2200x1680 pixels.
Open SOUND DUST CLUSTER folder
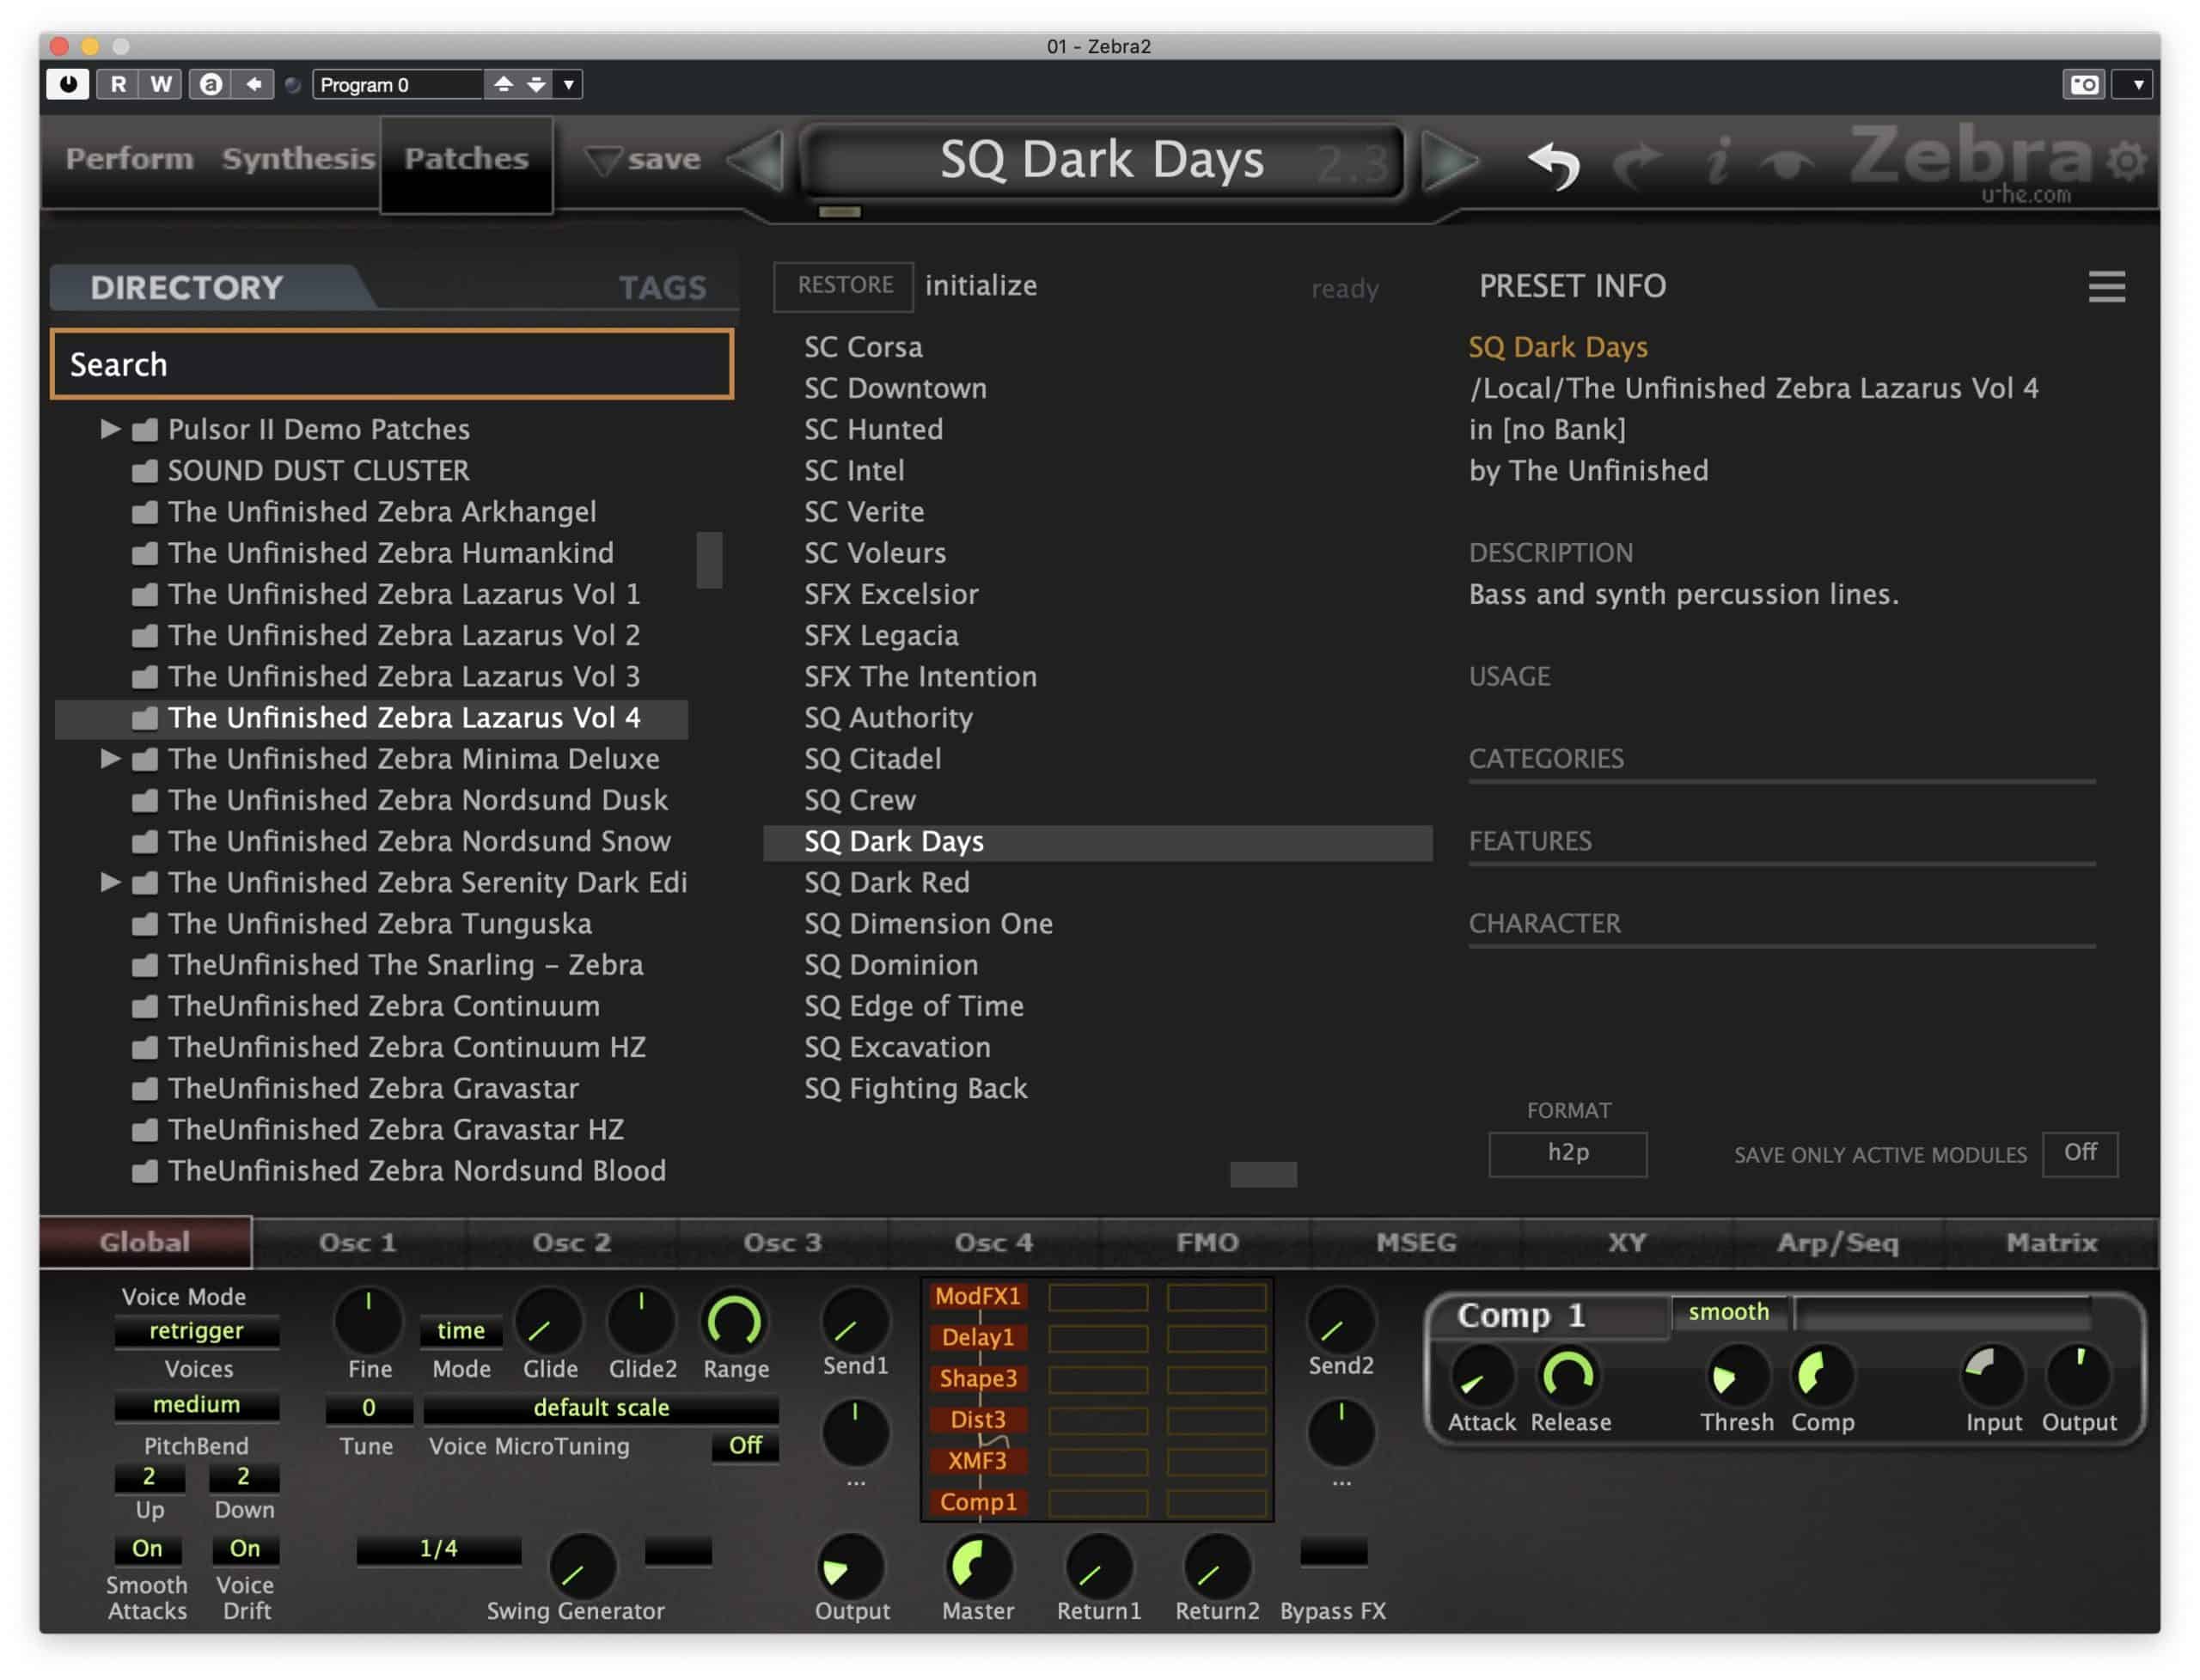pos(318,471)
